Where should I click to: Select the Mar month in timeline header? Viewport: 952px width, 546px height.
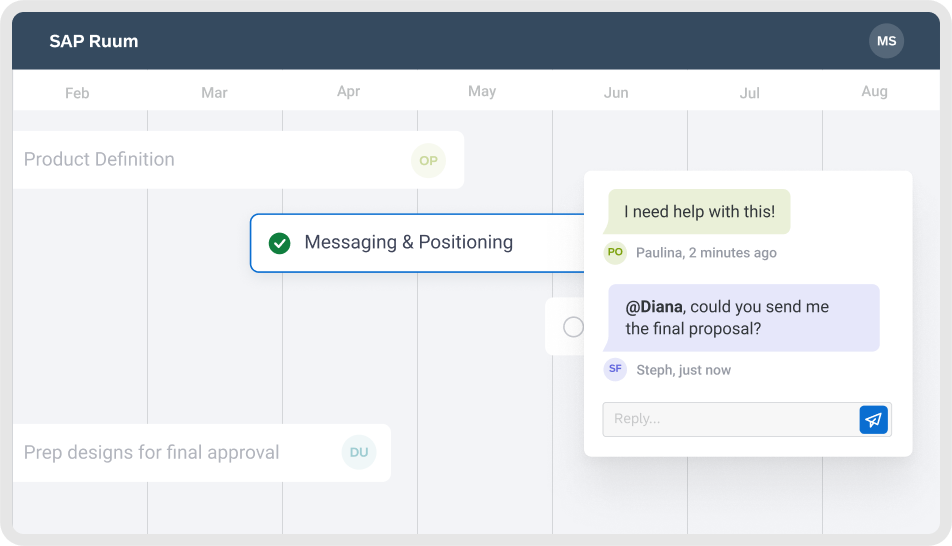[x=214, y=93]
